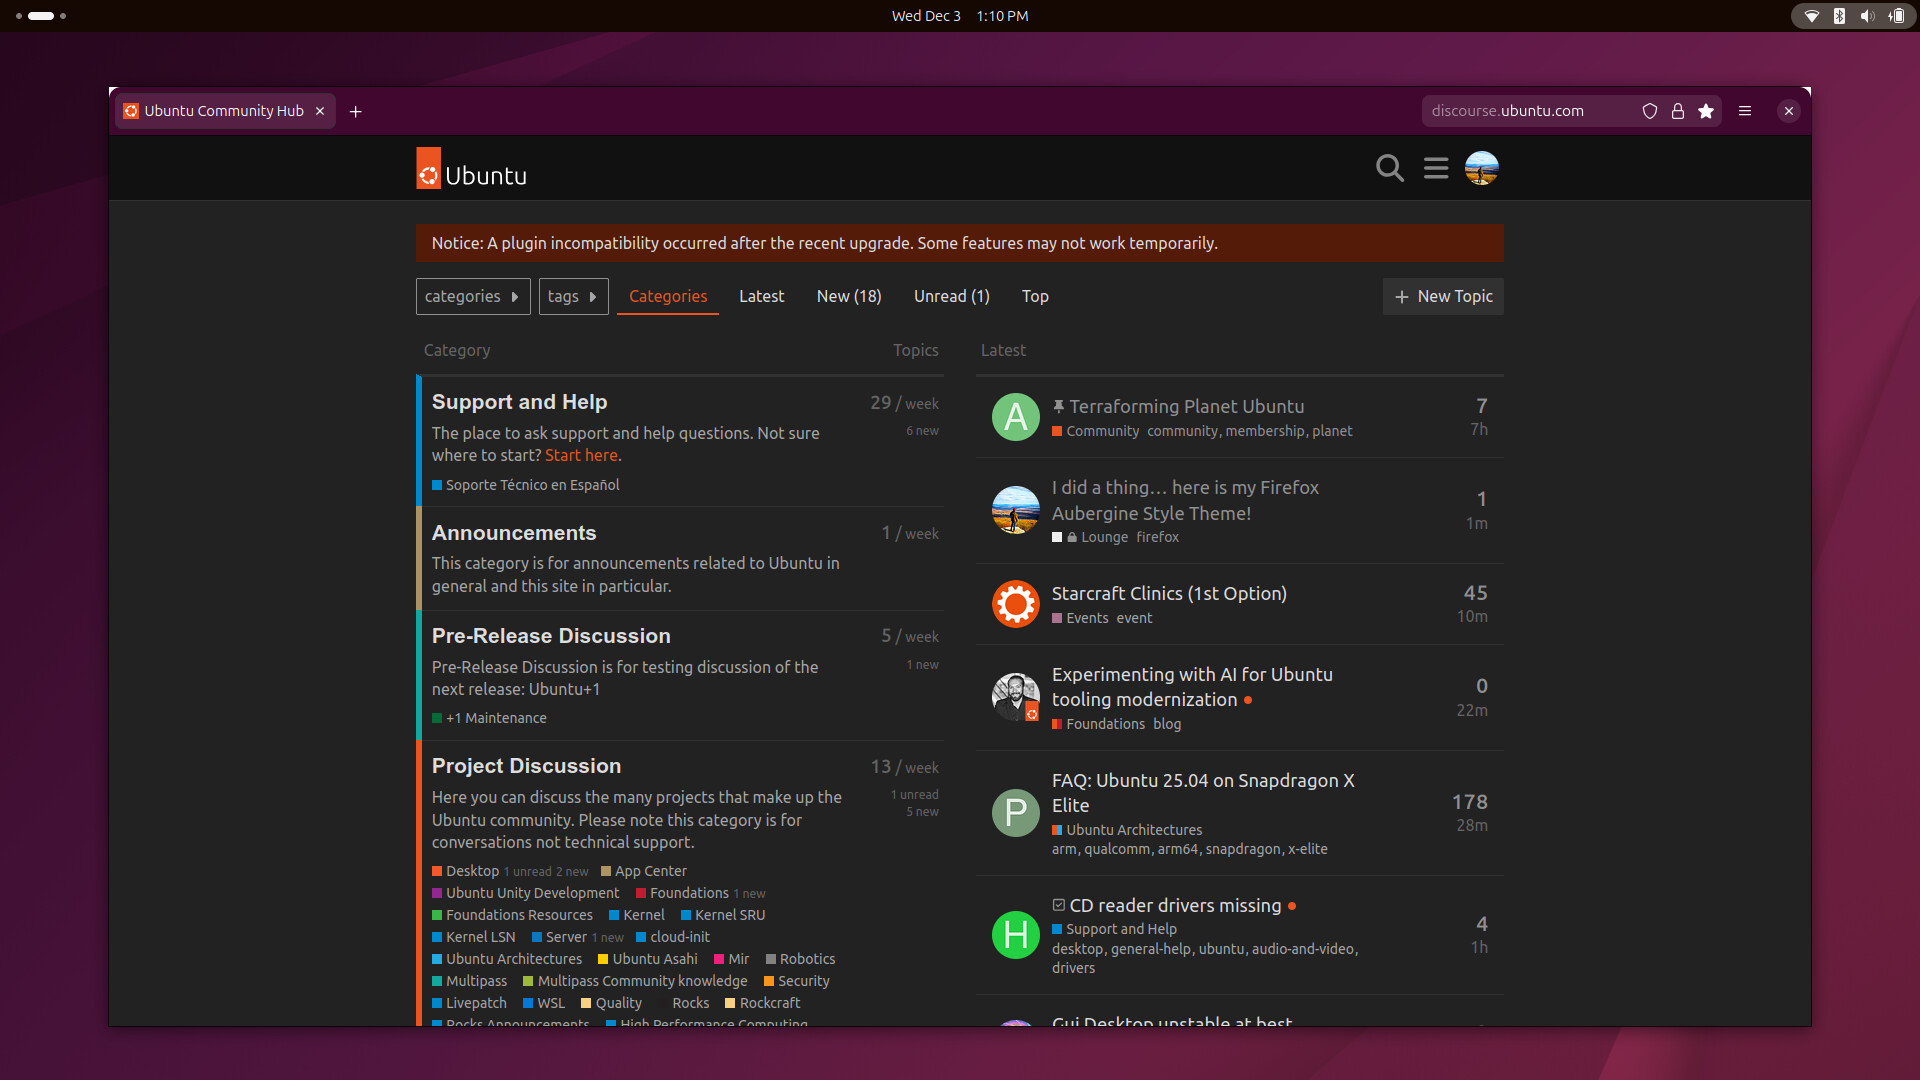
Task: Click the New Topic button
Action: tap(1443, 296)
